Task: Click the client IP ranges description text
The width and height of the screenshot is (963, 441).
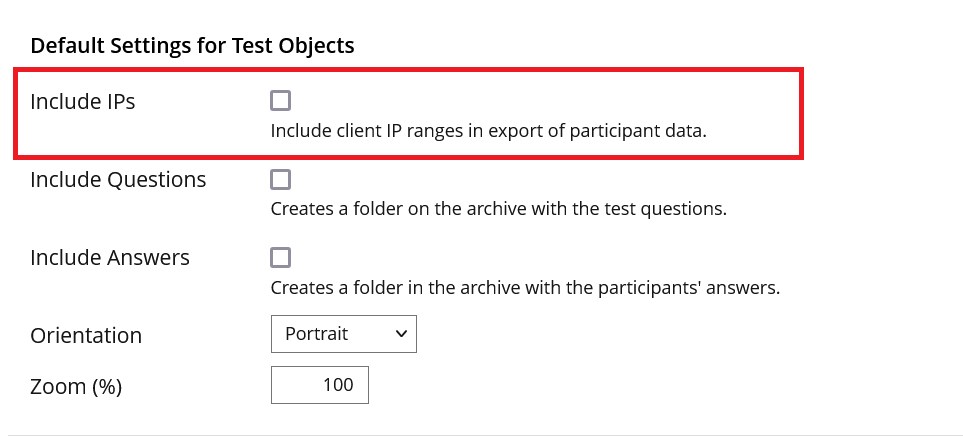Action: [489, 131]
